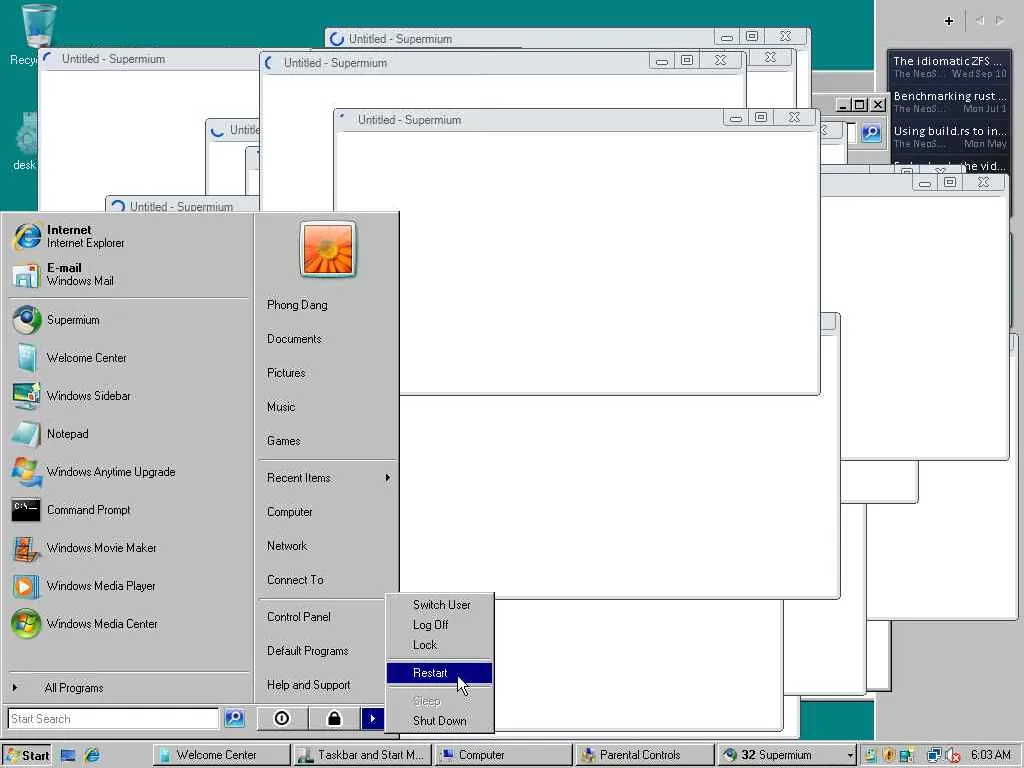Image resolution: width=1024 pixels, height=768 pixels.
Task: Switch to Welcome Center taskbar button
Action: (222, 755)
